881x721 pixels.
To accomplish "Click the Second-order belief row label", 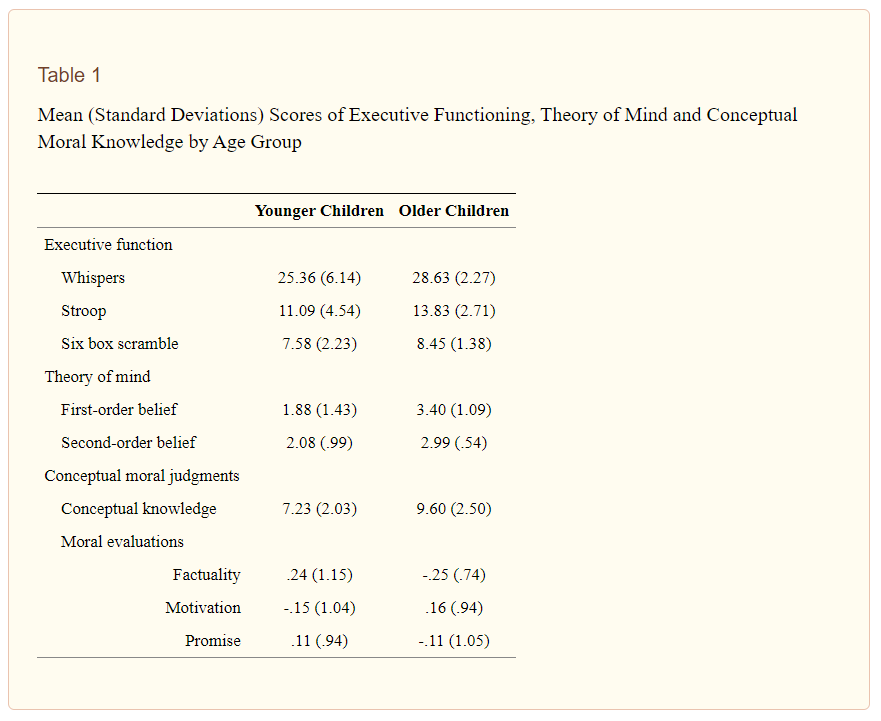I will point(129,443).
